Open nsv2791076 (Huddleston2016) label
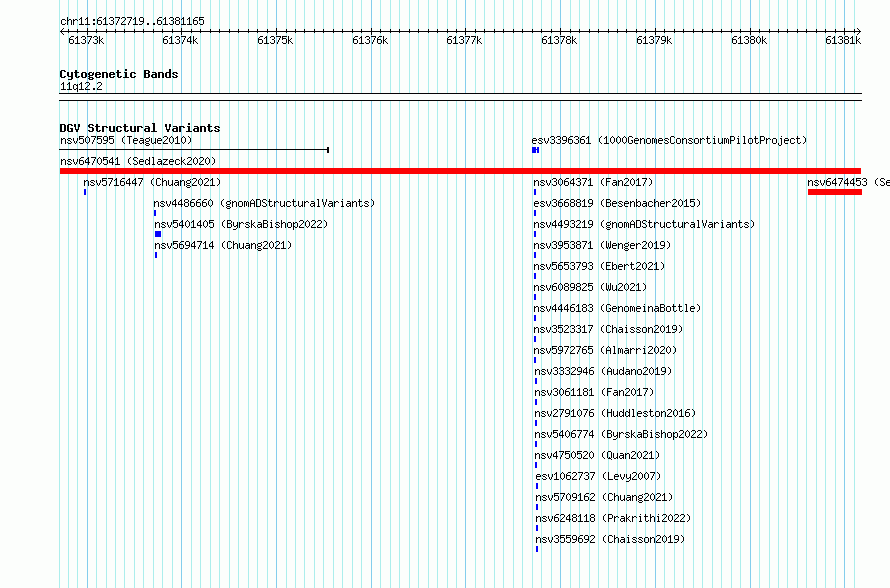This screenshot has width=890, height=588. click(615, 413)
